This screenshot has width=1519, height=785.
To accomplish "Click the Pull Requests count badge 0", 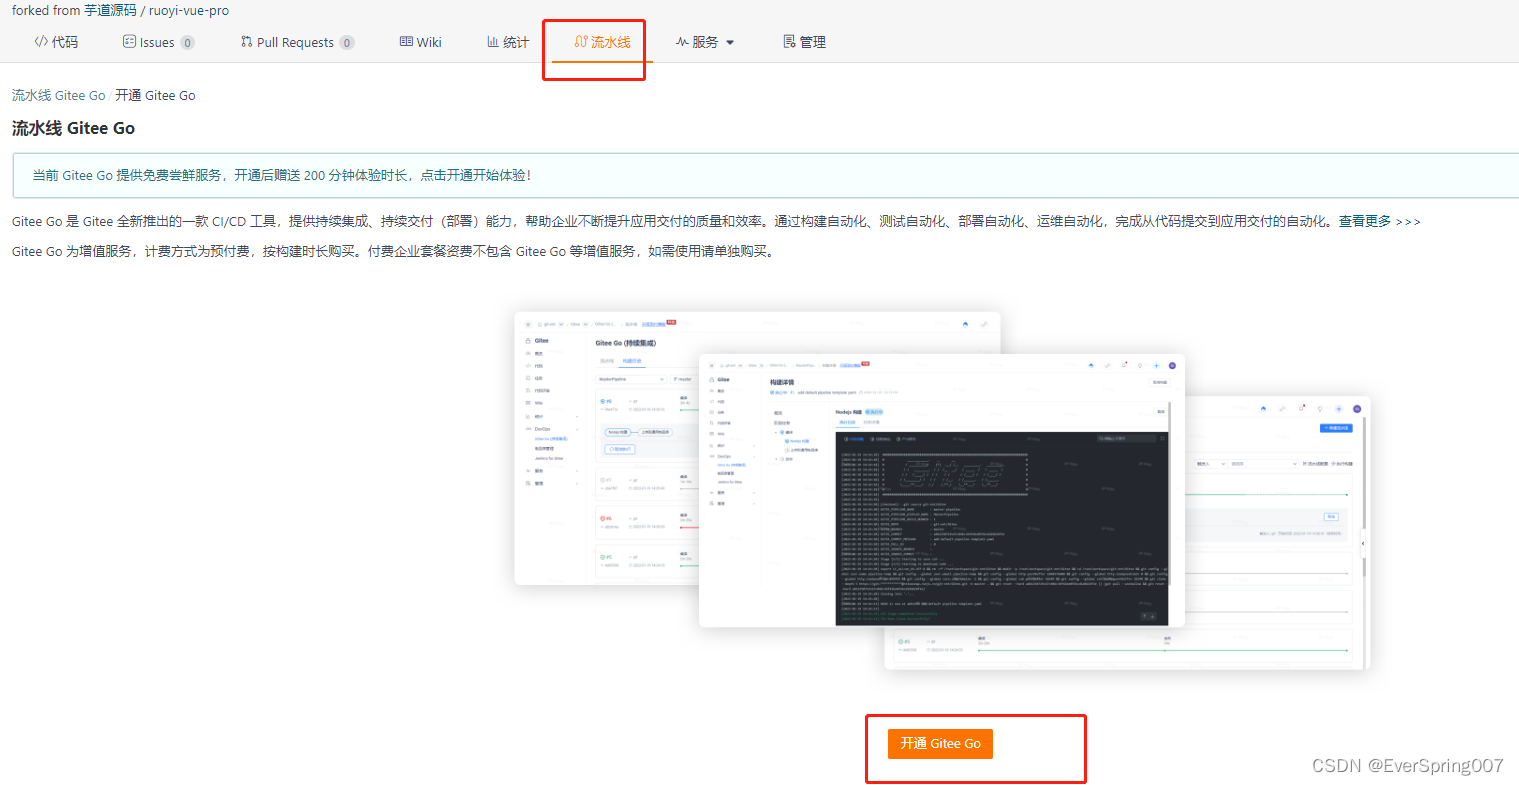I will (x=347, y=42).
